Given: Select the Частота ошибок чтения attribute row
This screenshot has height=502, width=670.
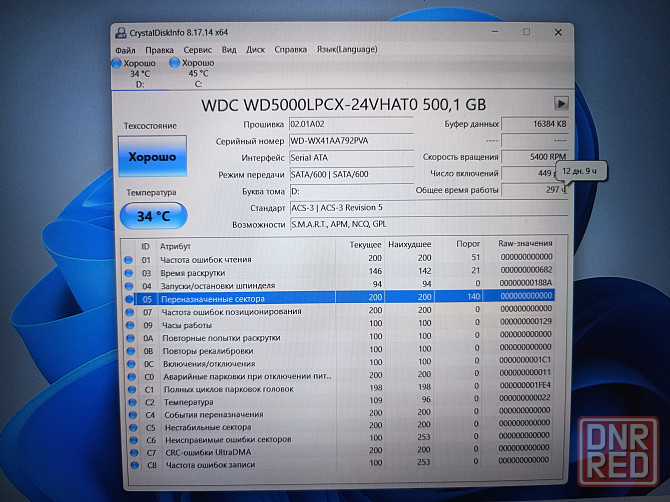Looking at the screenshot, I should pos(339,258).
